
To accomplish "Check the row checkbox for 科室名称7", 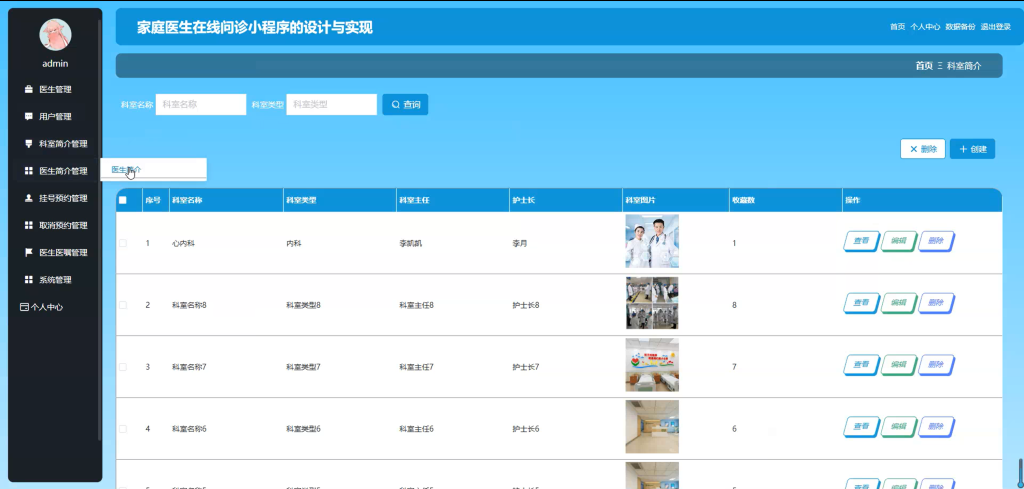I will [123, 367].
